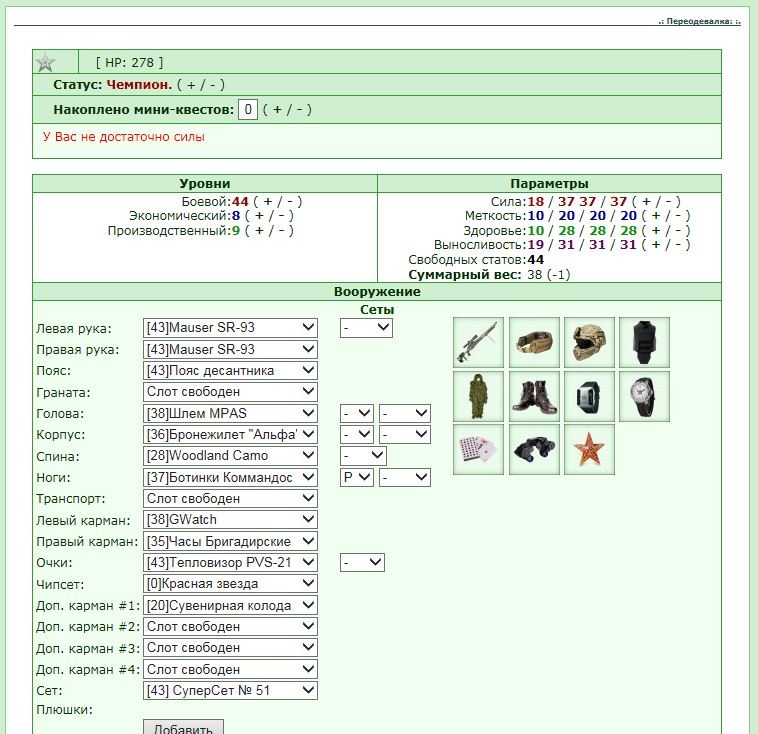
Task: Click the Добавить button
Action: pos(183,727)
